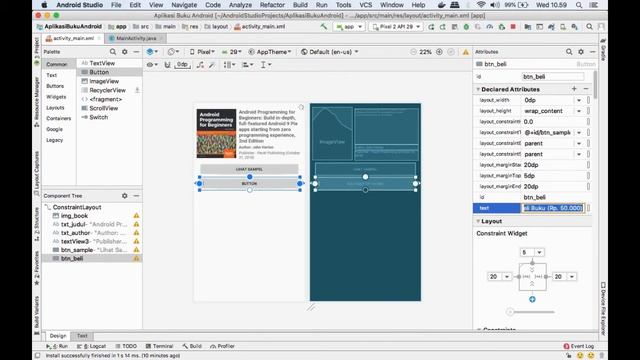
Task: Open the guidelines dropdown
Action: [266, 65]
